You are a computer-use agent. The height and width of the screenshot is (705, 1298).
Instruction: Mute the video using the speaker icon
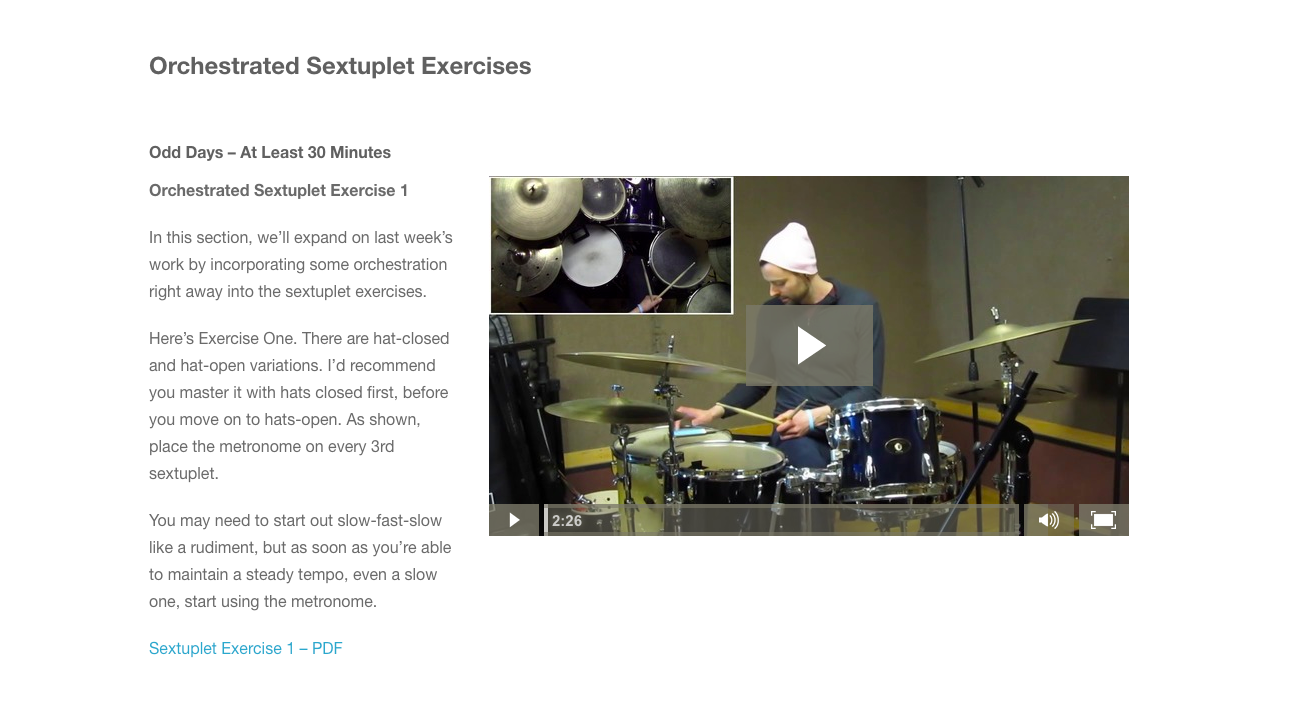tap(1049, 520)
